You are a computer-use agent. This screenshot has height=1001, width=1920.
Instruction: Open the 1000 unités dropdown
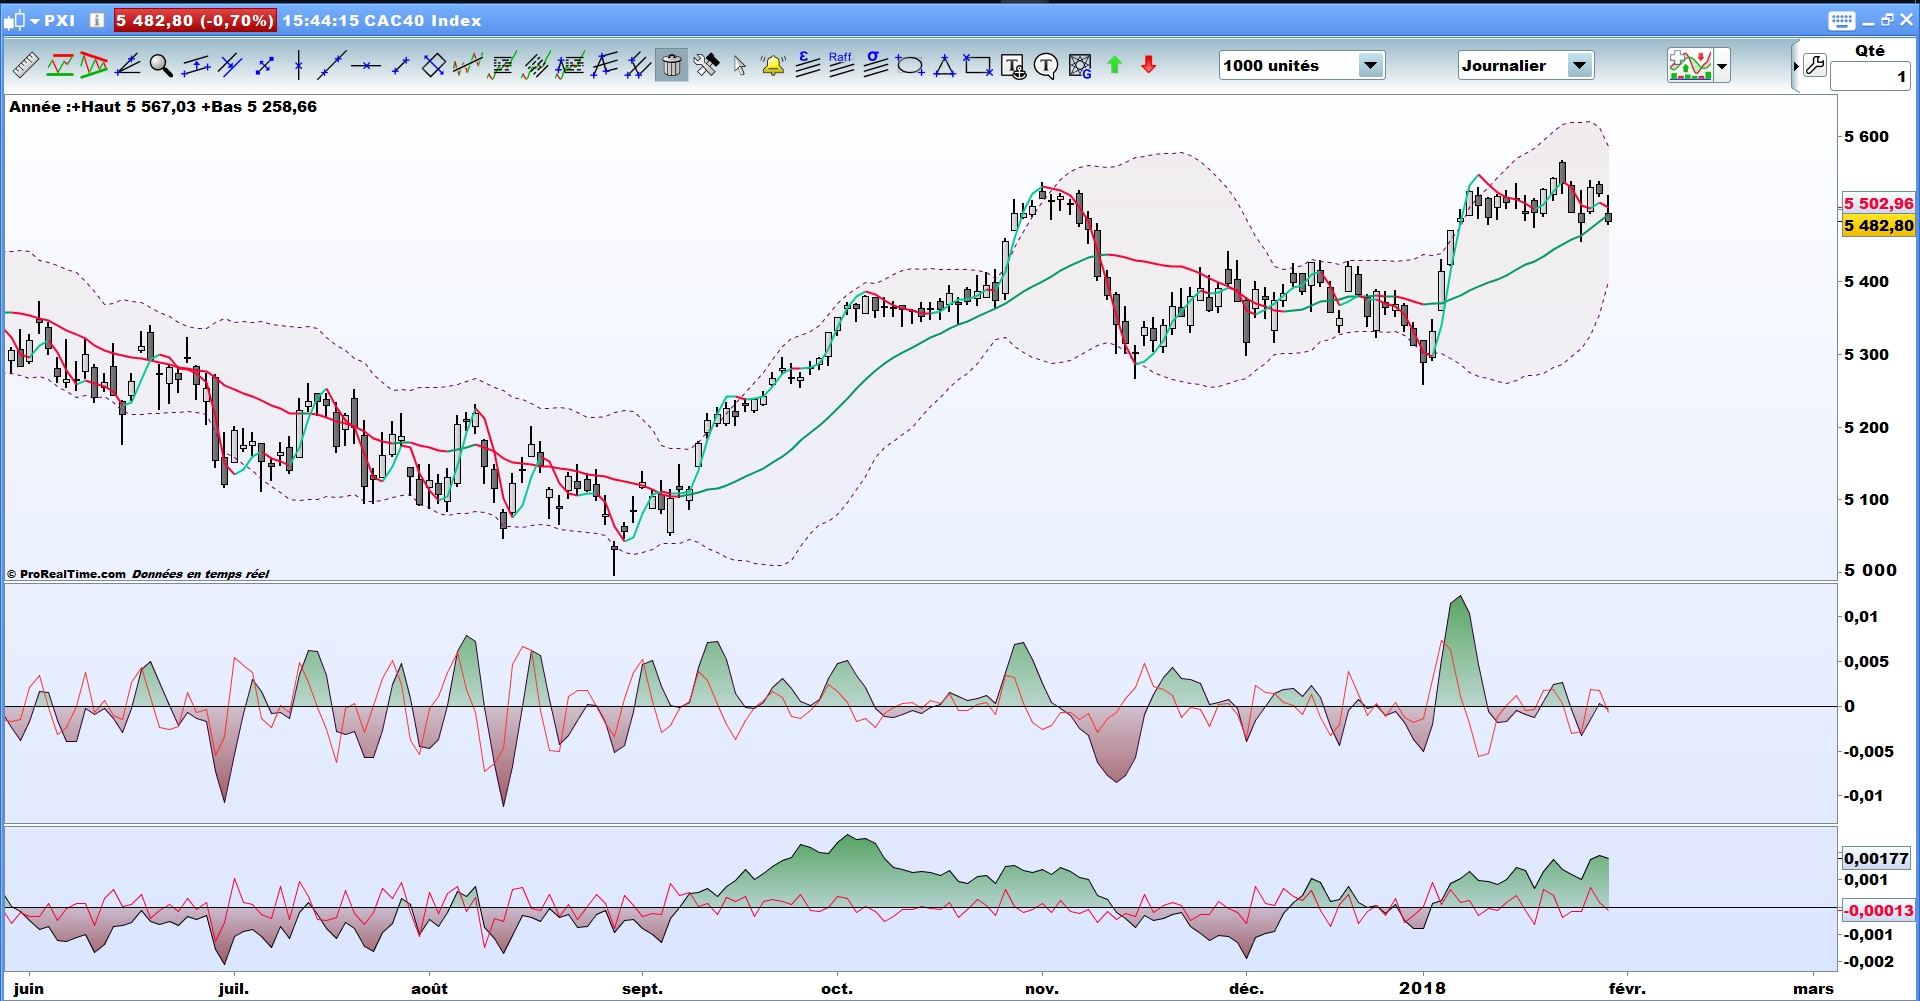coord(1302,66)
